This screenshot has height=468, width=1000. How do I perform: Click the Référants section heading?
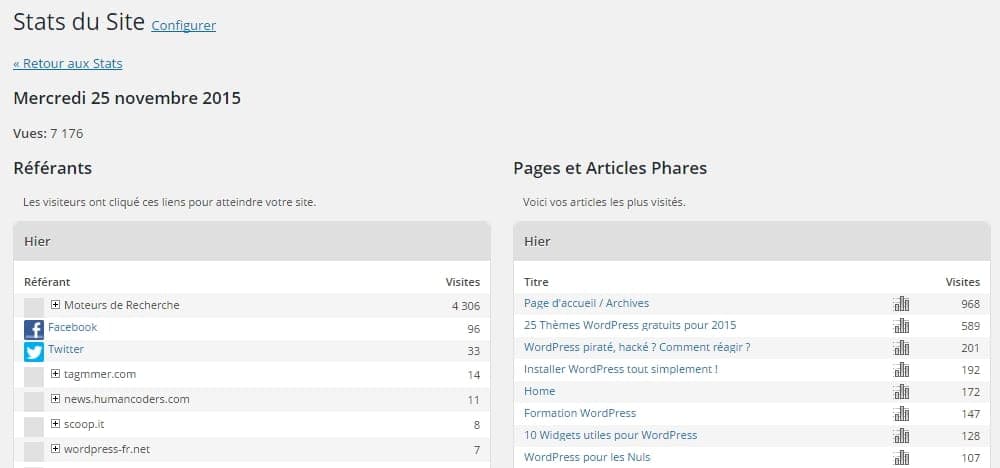coord(52,168)
